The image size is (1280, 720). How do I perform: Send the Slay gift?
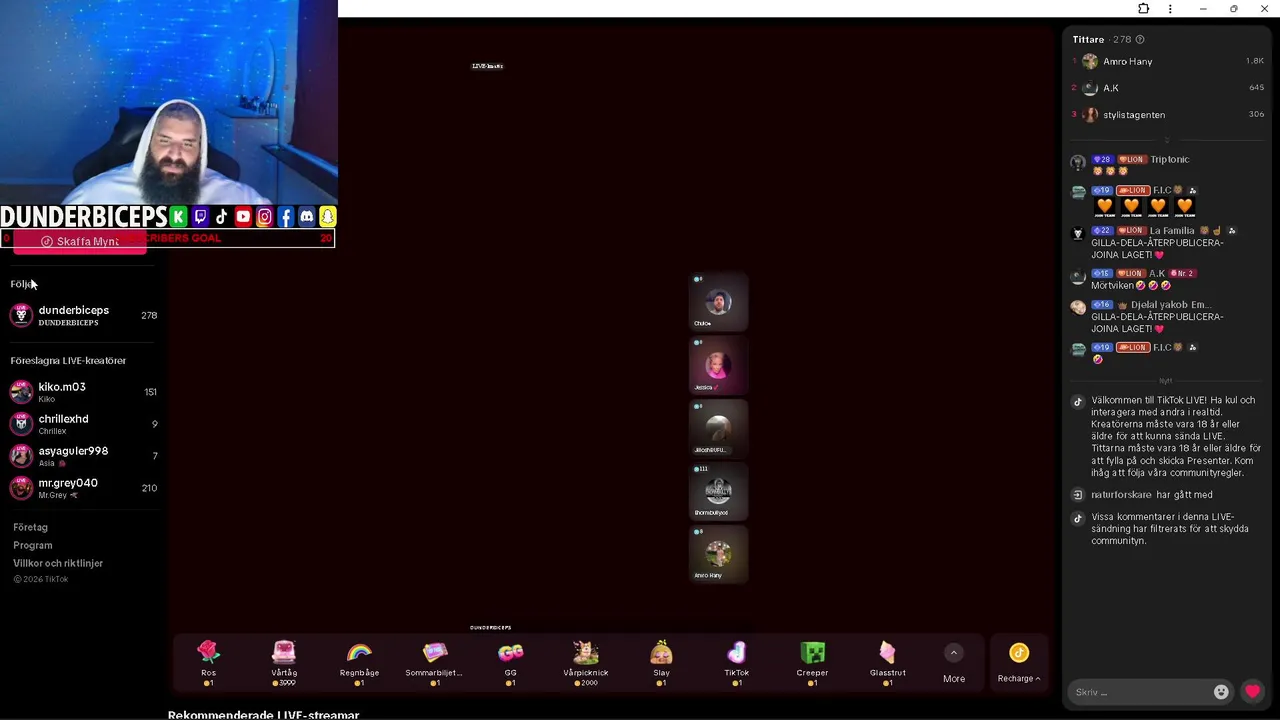coord(661,662)
